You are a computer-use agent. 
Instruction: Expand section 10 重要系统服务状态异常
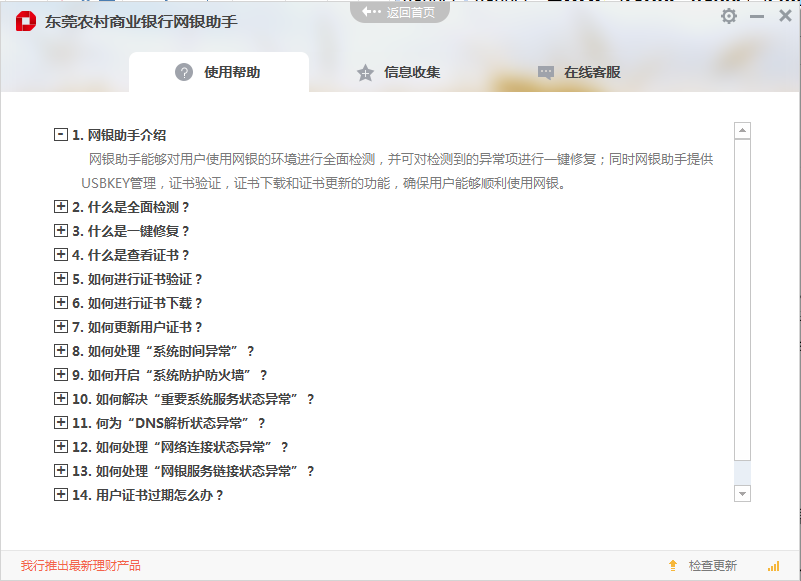(x=61, y=399)
